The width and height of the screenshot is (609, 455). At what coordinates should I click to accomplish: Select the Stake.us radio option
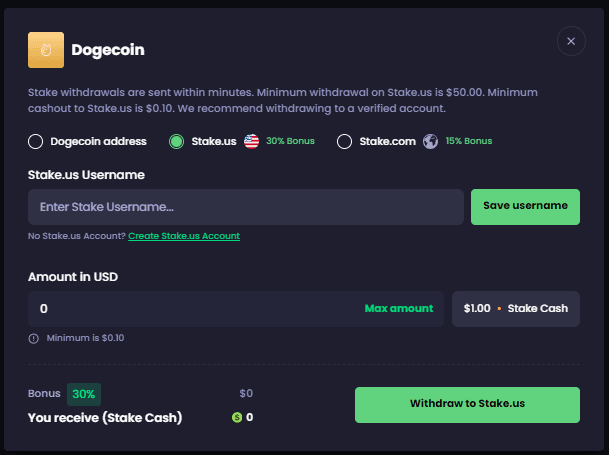176,141
